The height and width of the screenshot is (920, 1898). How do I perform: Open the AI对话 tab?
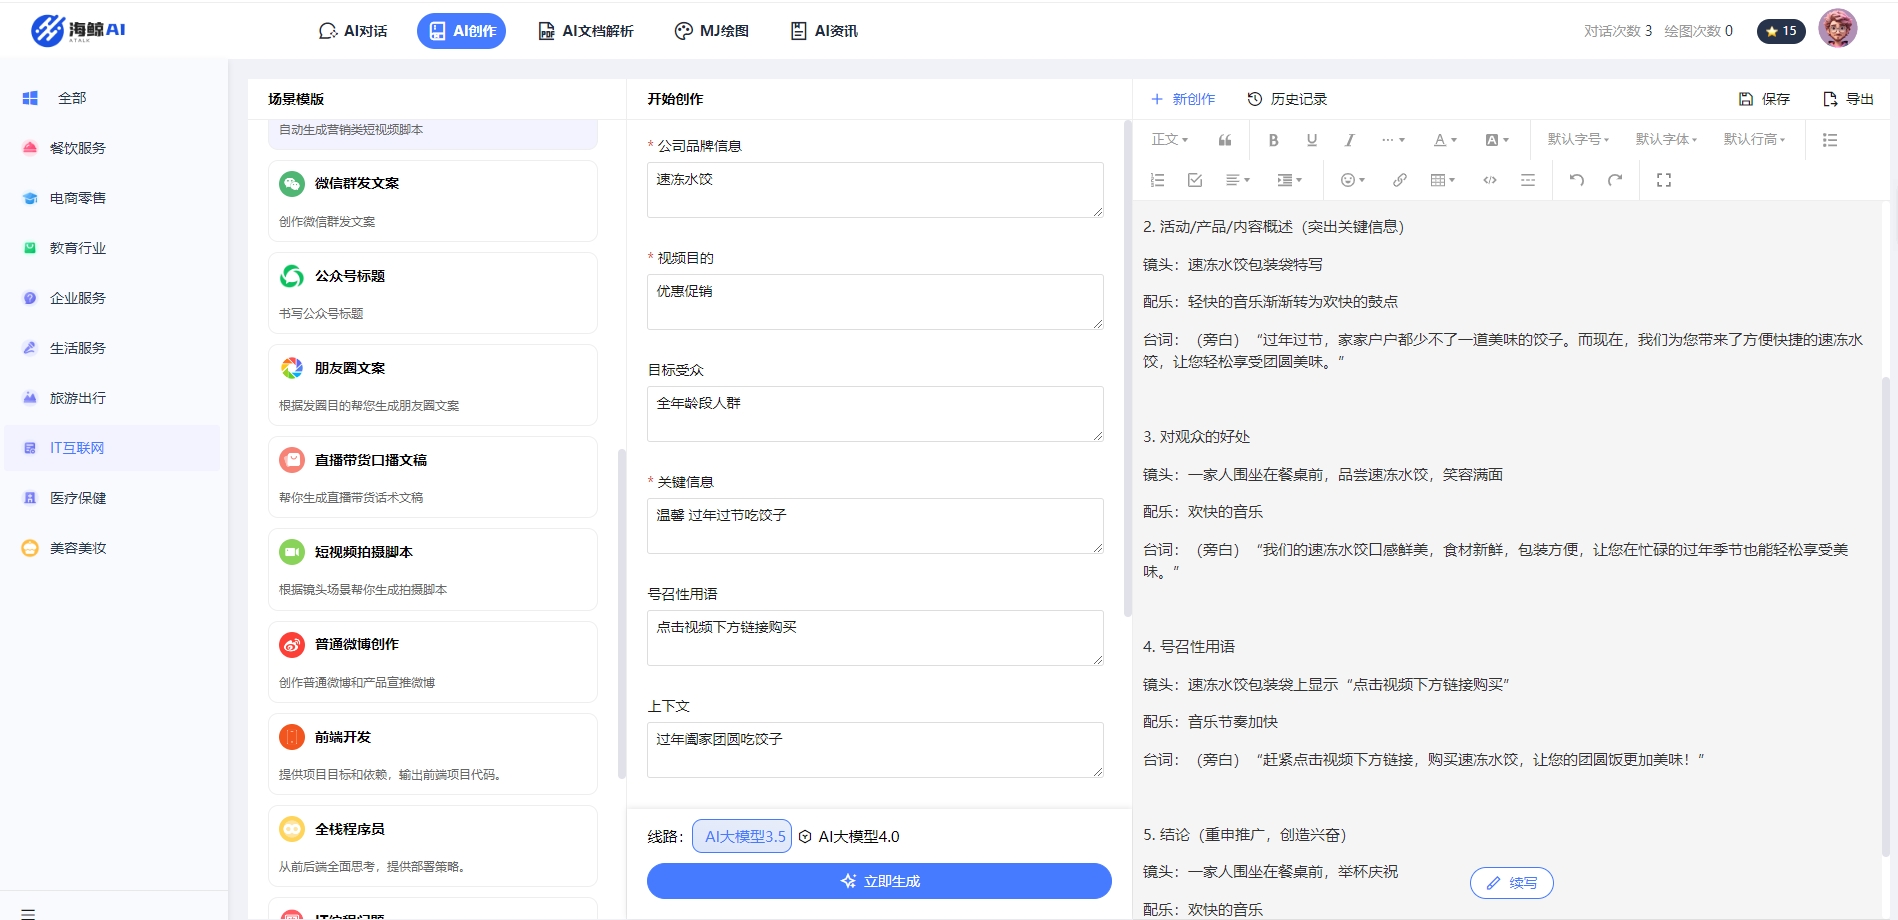[353, 31]
